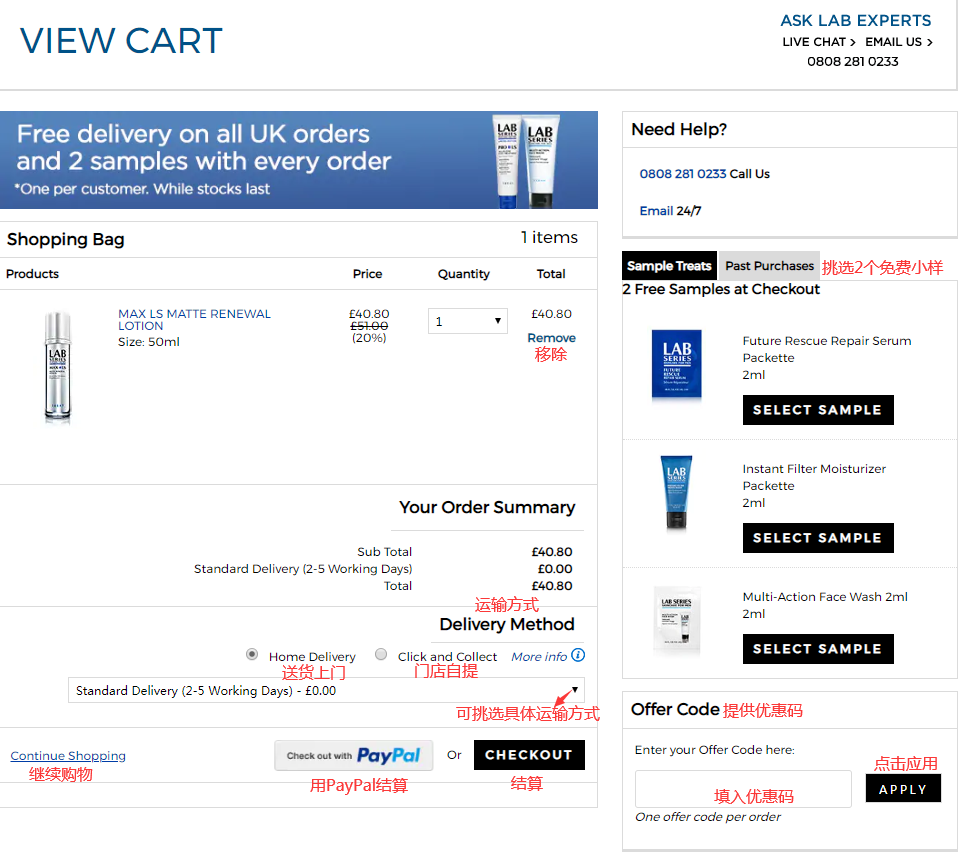
Task: Click the black CHECKOUT button
Action: (x=529, y=755)
